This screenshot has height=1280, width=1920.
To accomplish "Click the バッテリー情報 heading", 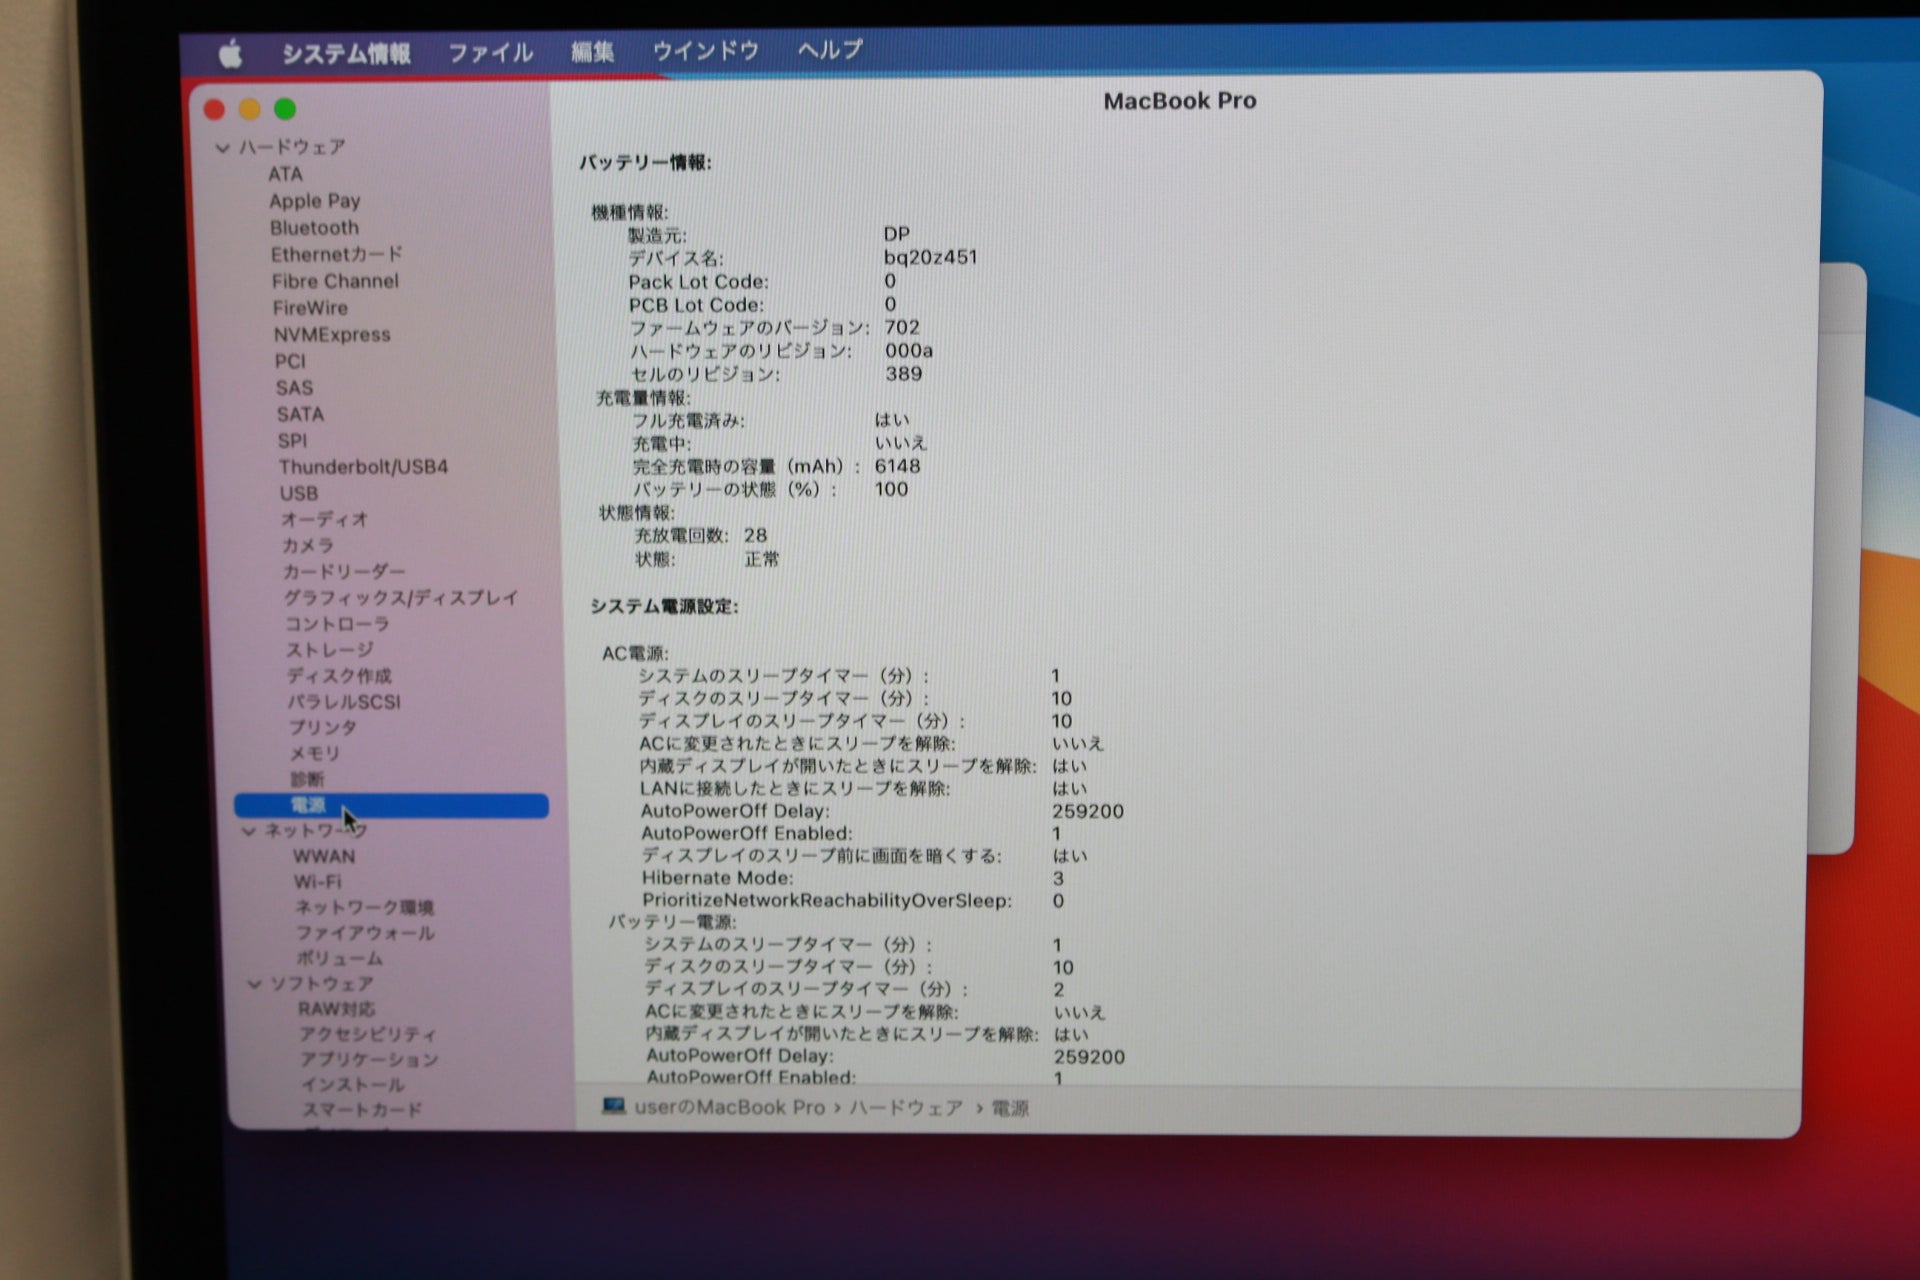I will (645, 162).
